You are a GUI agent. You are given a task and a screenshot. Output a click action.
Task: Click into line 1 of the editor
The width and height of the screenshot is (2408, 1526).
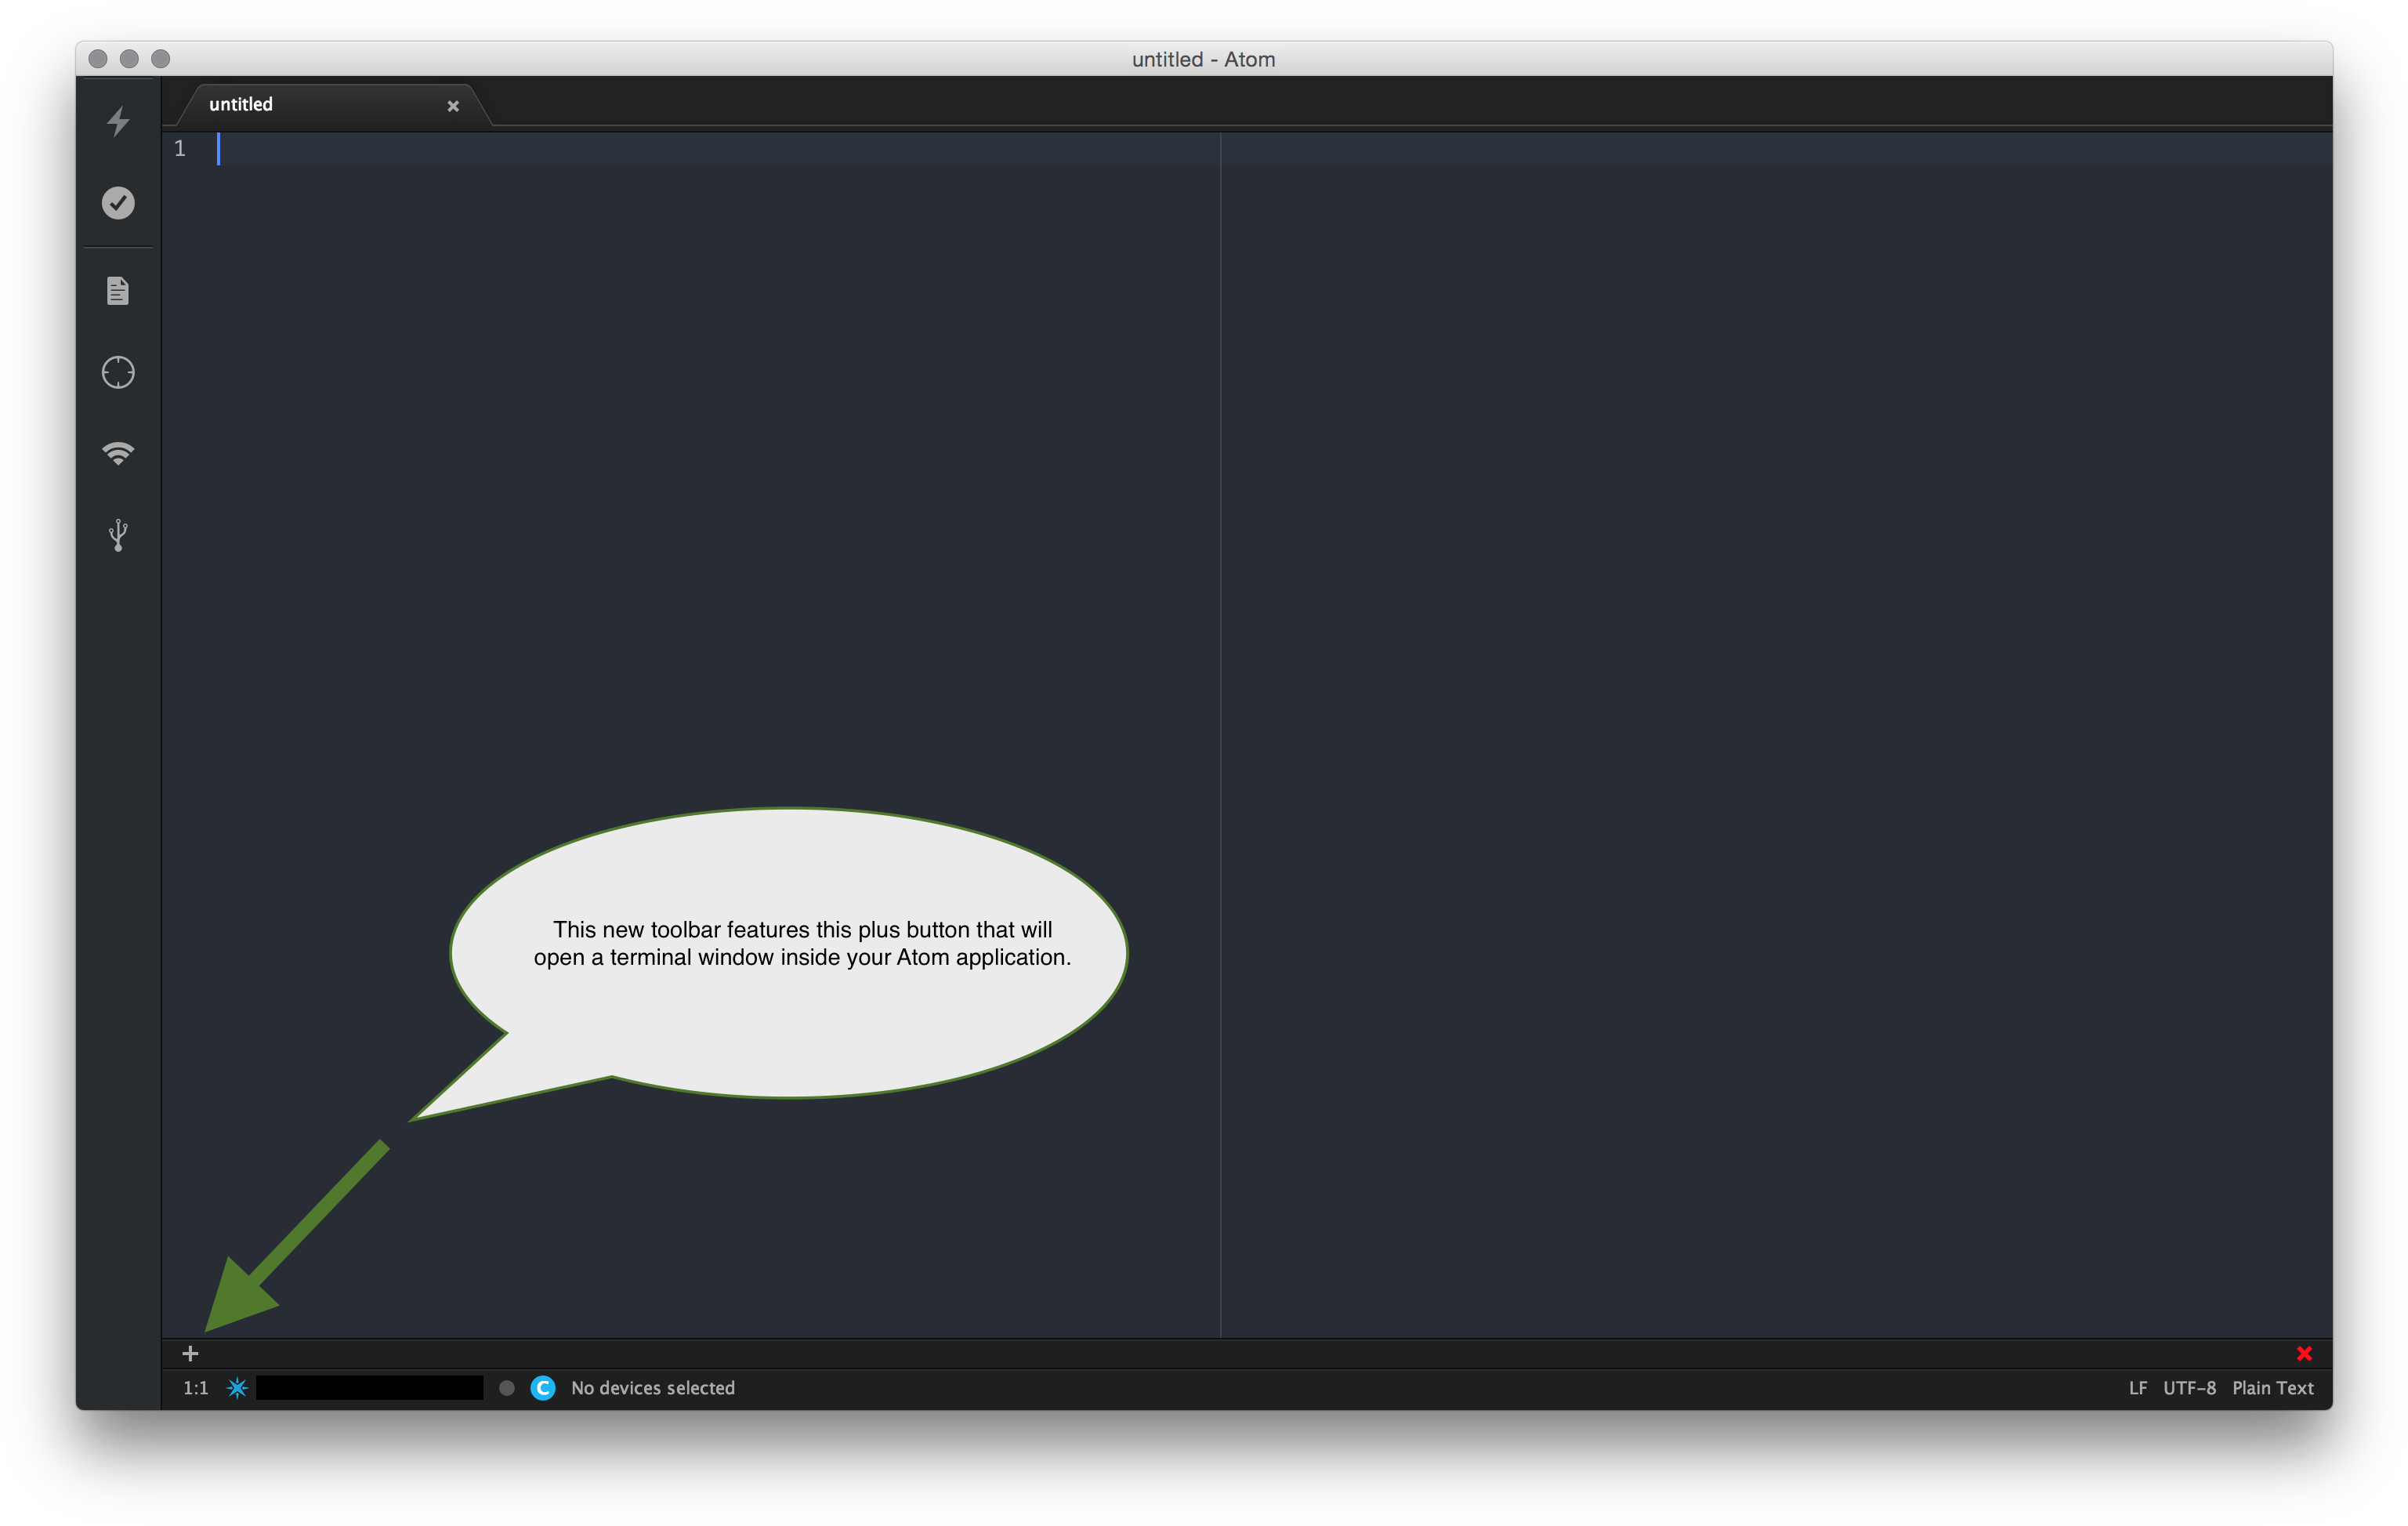[700, 149]
